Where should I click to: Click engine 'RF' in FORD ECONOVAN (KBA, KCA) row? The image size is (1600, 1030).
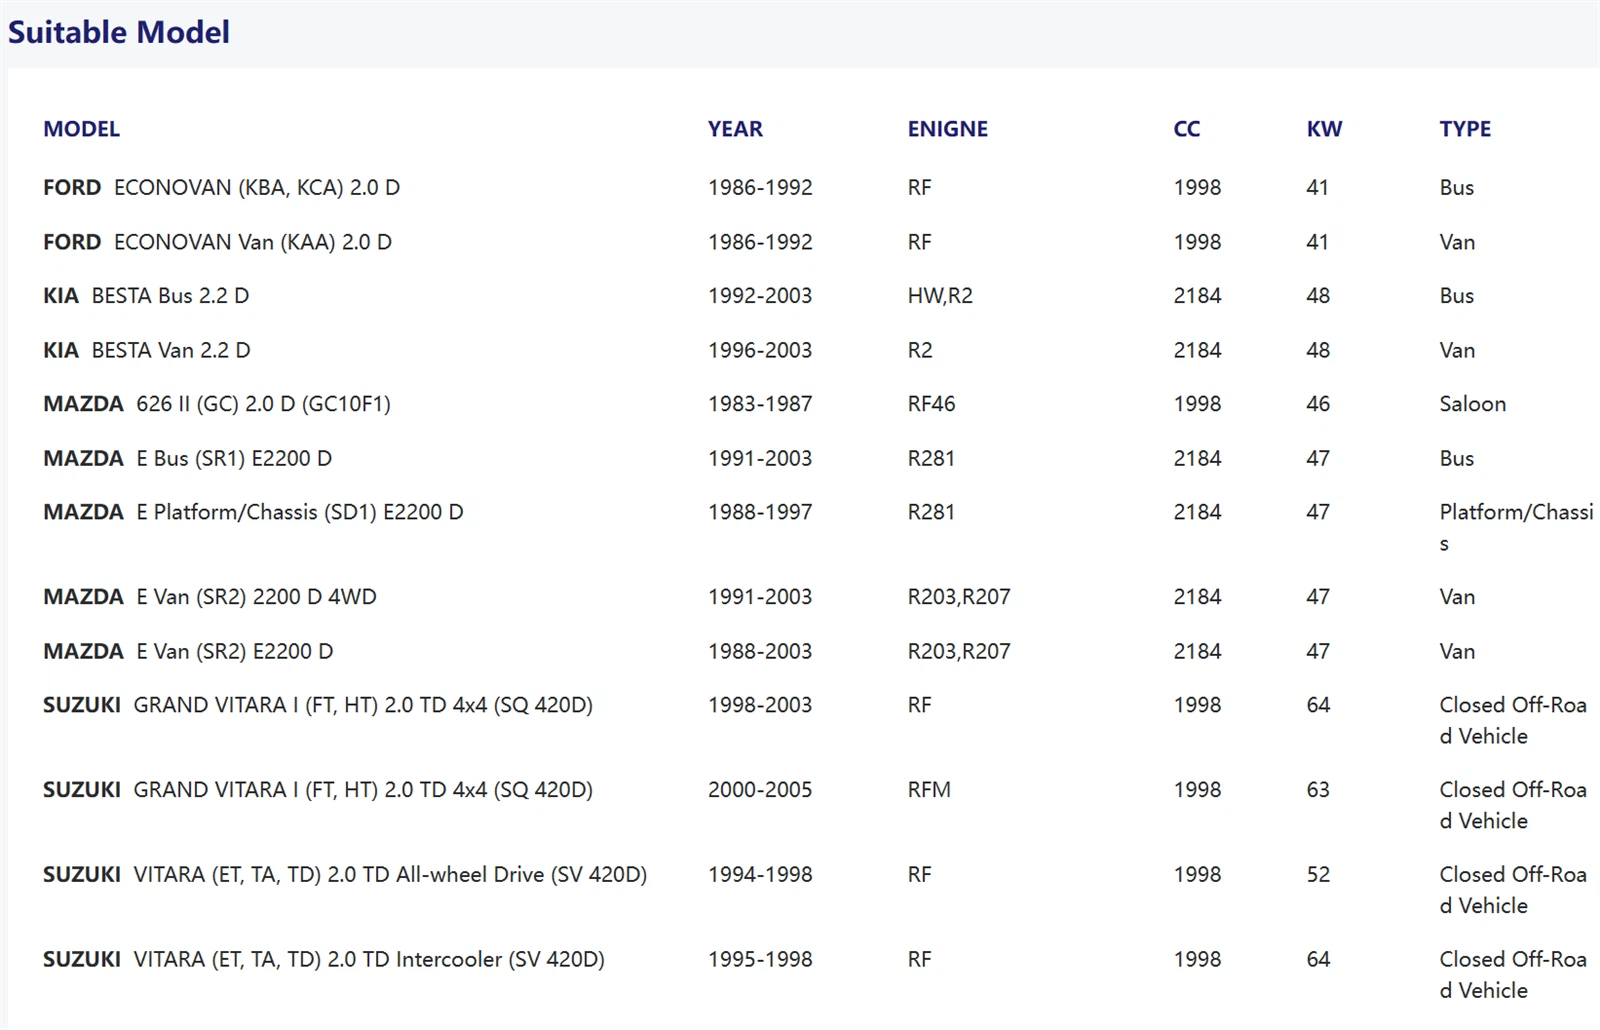point(919,188)
